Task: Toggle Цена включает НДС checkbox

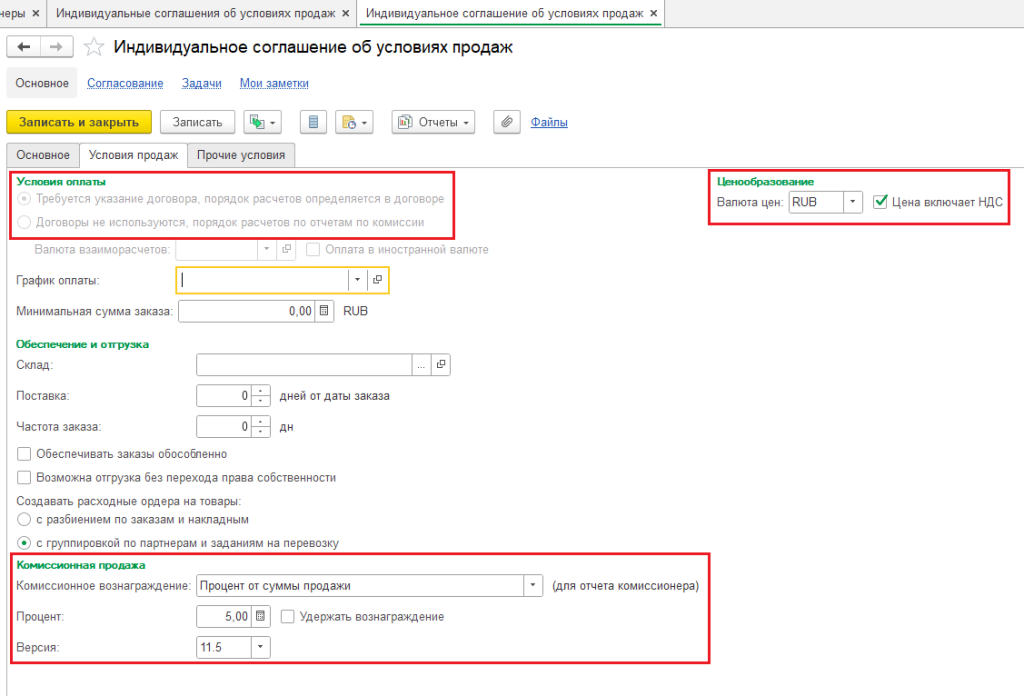Action: 880,202
